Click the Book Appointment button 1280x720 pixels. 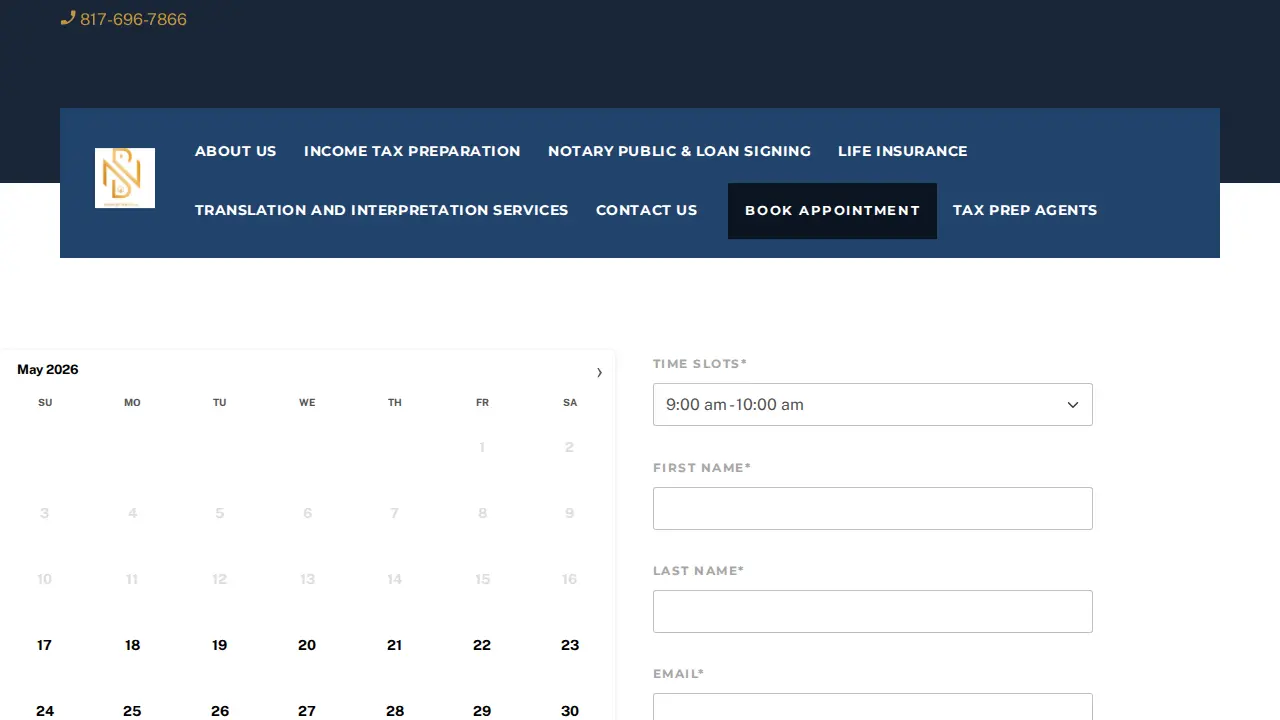(832, 211)
